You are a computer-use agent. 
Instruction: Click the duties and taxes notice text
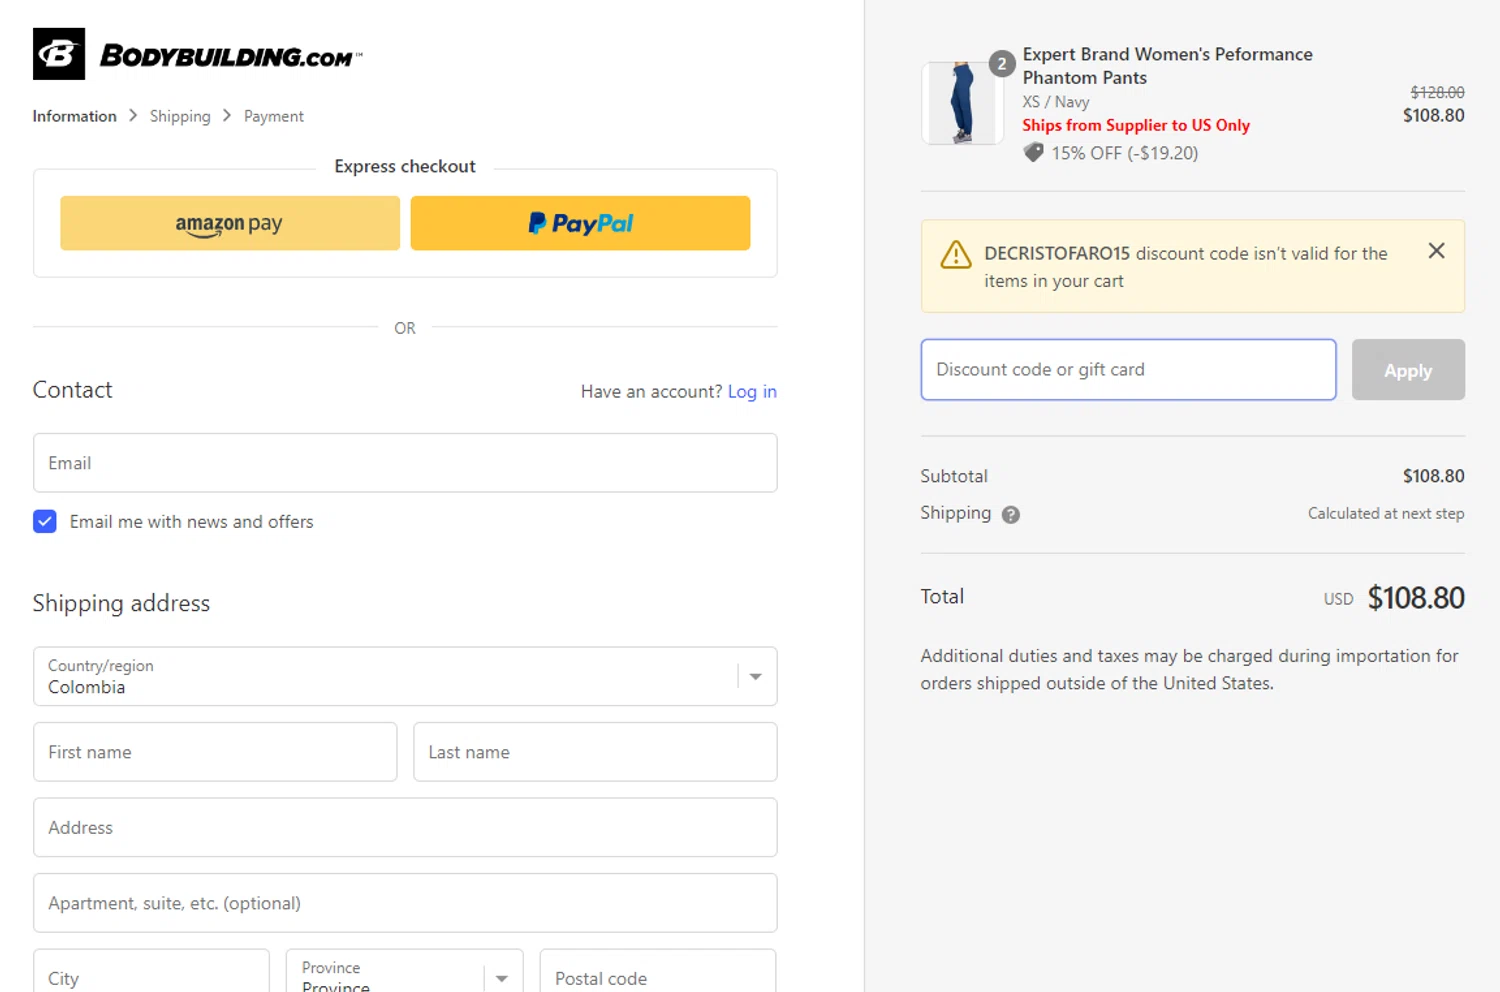[x=1189, y=670]
